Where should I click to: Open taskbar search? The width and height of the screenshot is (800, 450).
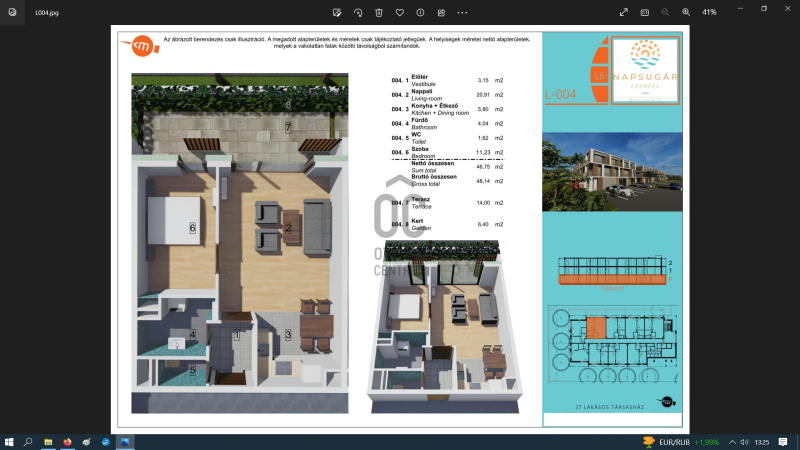(x=28, y=441)
